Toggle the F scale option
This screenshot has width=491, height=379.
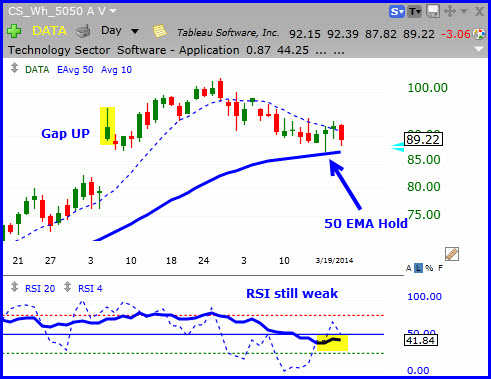point(440,268)
